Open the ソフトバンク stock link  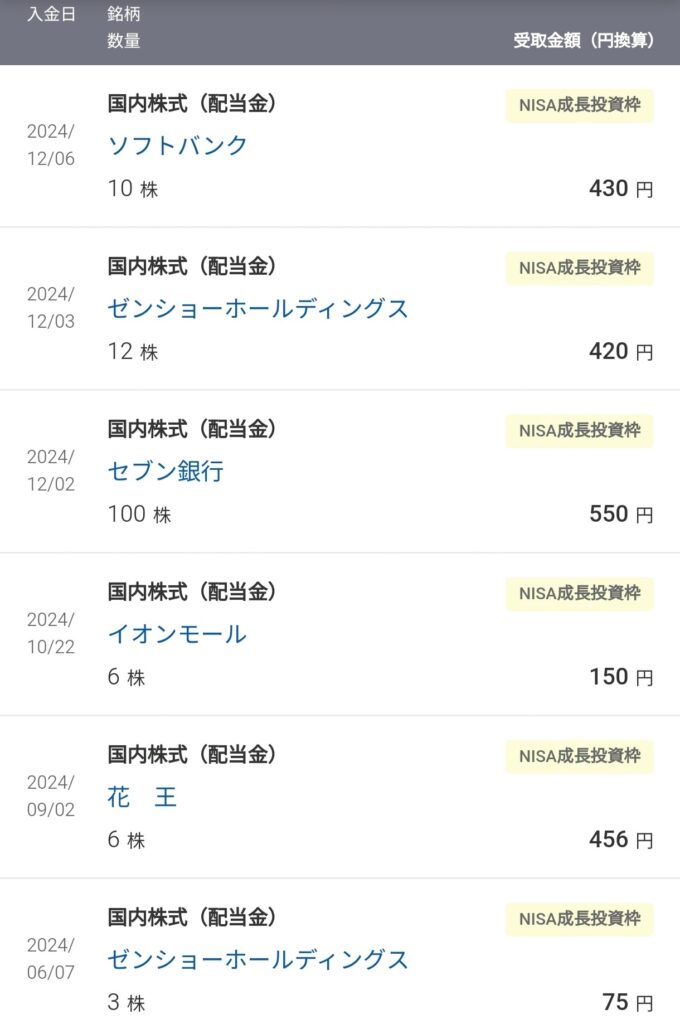(178, 145)
